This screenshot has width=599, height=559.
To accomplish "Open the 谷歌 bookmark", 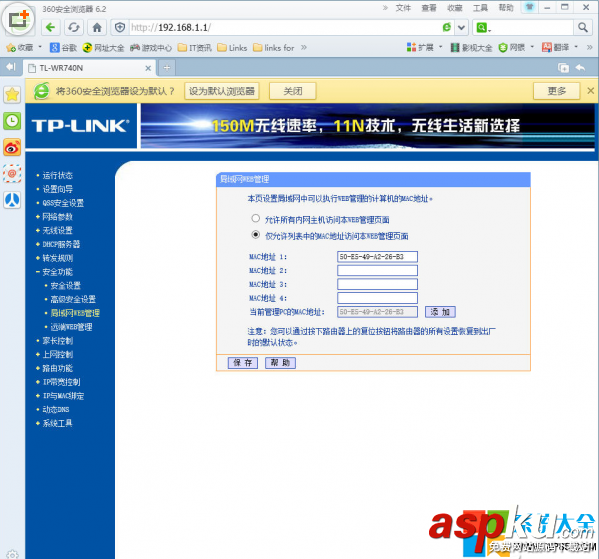I will [x=63, y=47].
